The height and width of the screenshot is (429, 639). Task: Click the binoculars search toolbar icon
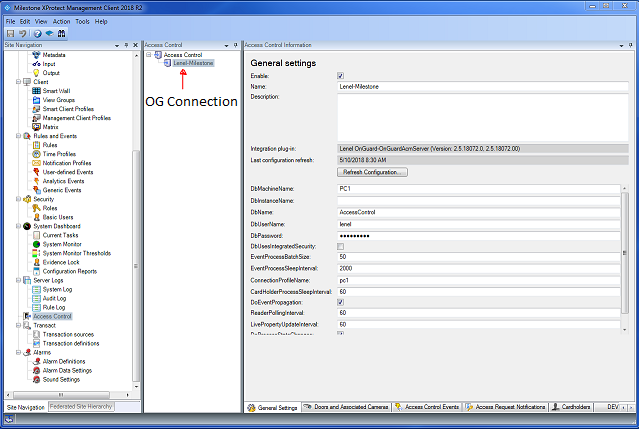(62, 33)
